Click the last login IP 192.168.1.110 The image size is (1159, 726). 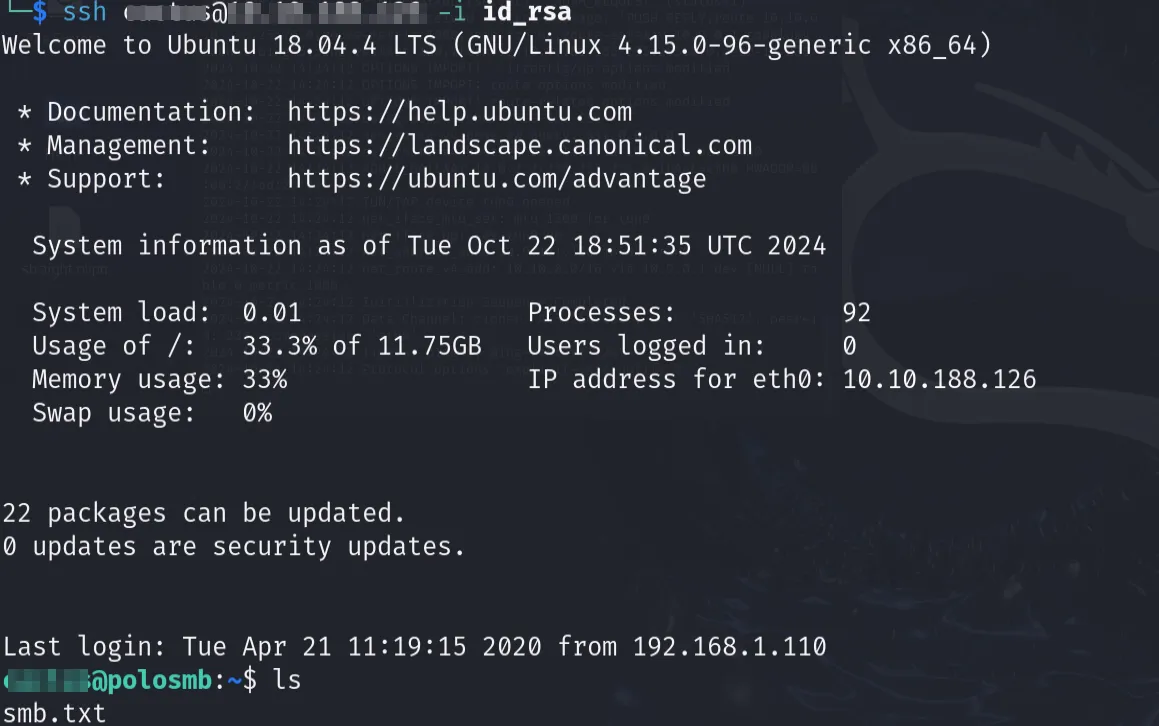(x=729, y=647)
